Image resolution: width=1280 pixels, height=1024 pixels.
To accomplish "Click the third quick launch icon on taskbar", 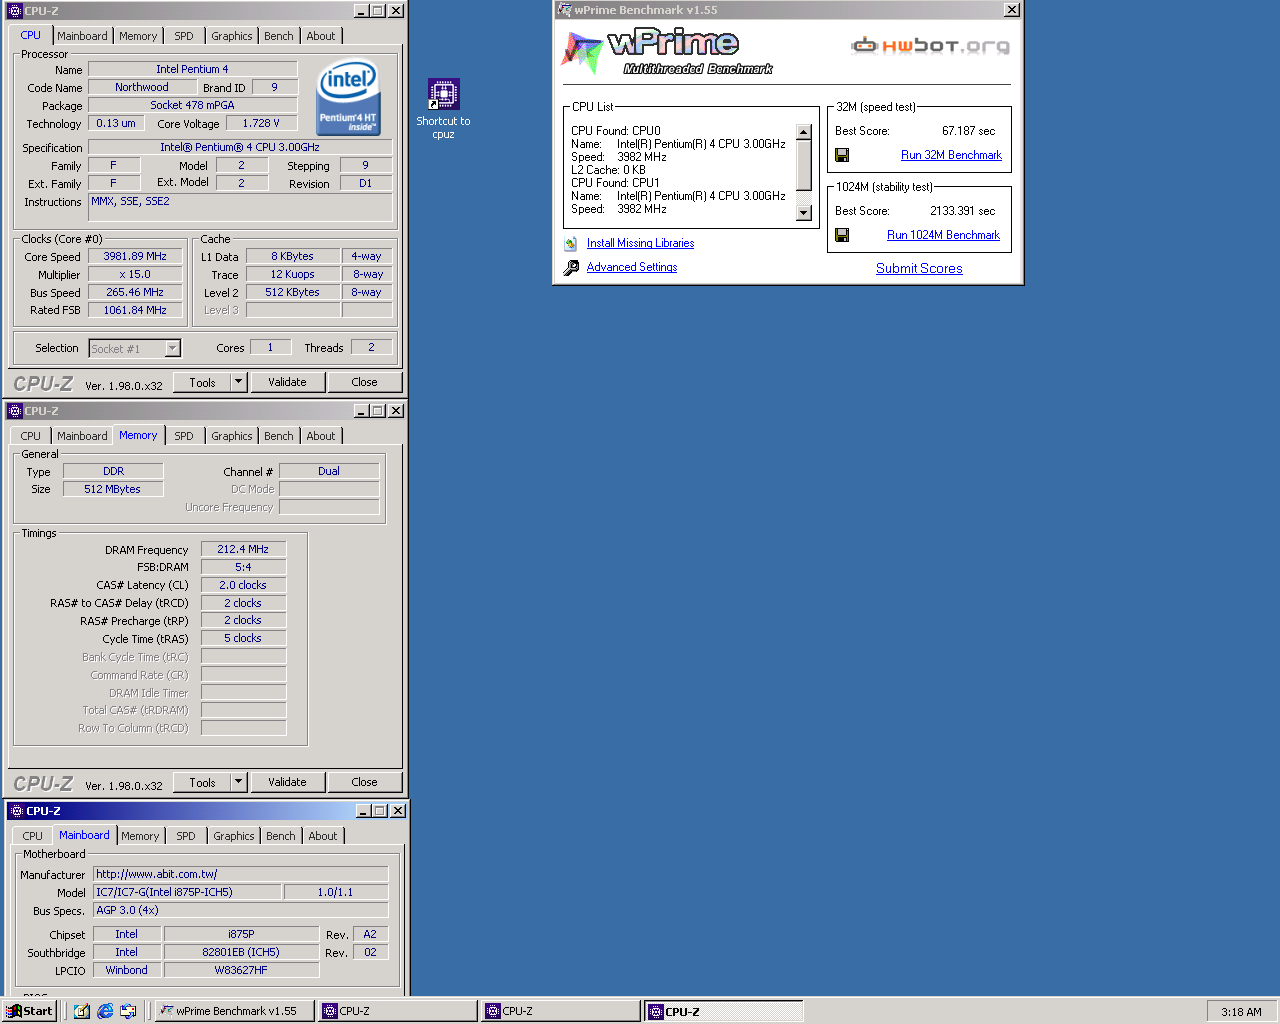I will tap(128, 1011).
